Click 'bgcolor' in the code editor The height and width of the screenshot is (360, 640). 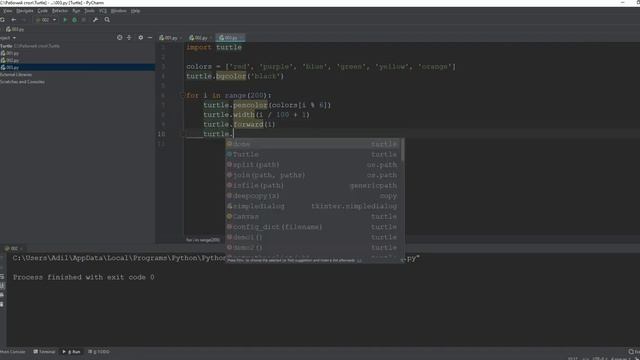[231, 76]
